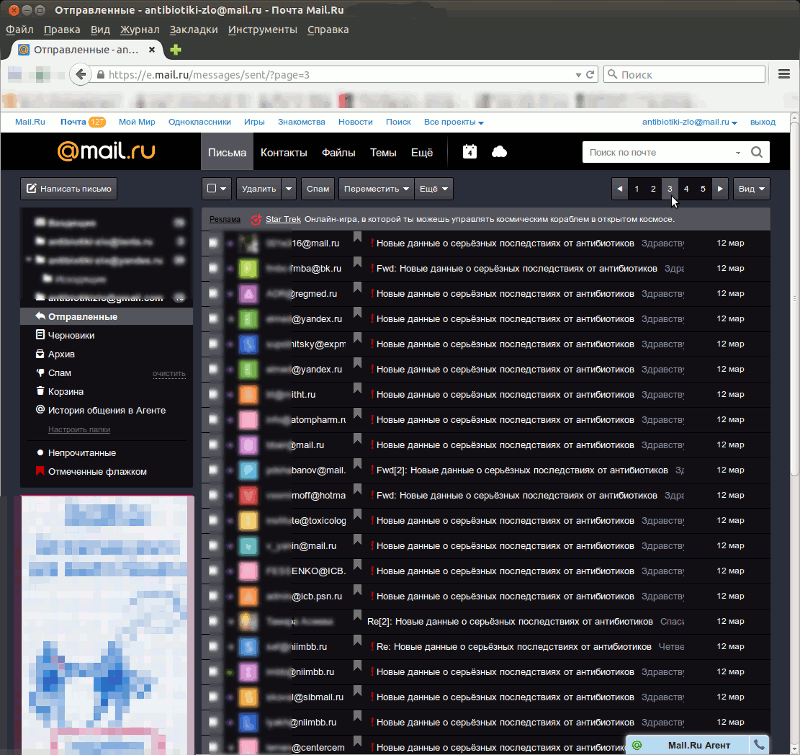Open the antibiotiki-zlo@mail.ru account dropdown
Screen dimensions: 800x755
[x=689, y=122]
